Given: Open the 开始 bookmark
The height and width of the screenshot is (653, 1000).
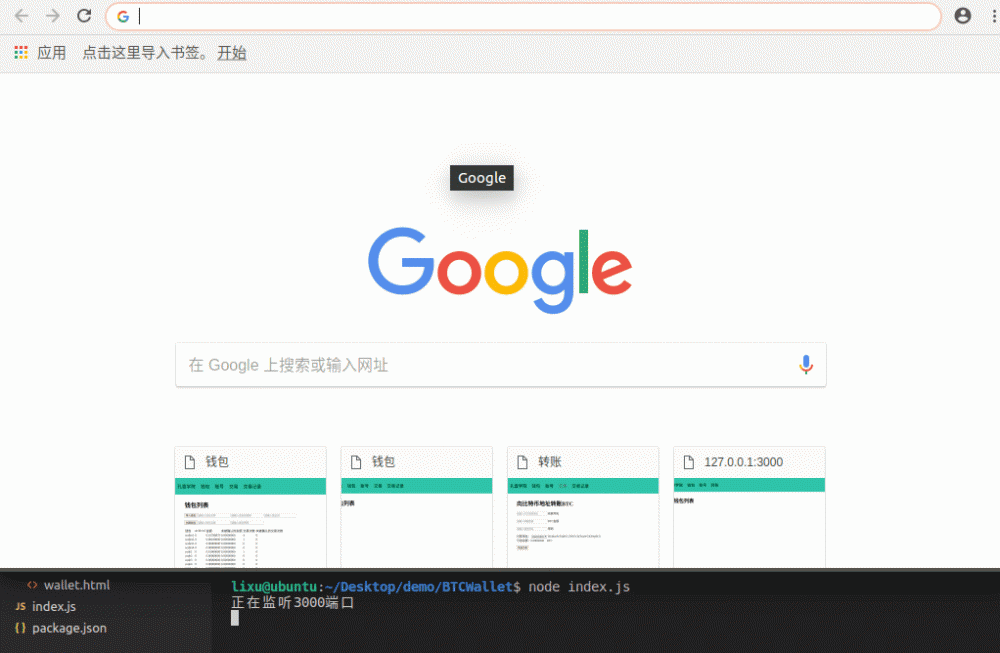Looking at the screenshot, I should click(x=231, y=52).
